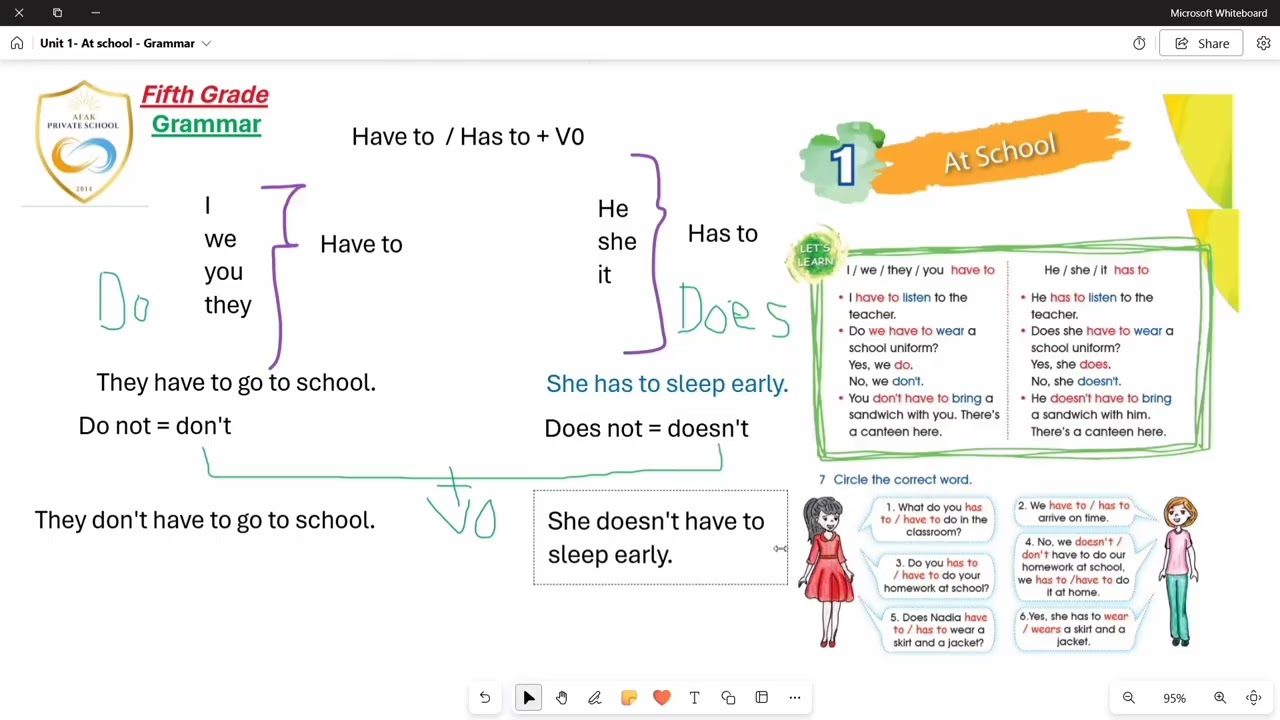Select the 'Have to / Has to + V0' text
Viewport: 1280px width, 720px height.
pos(468,136)
